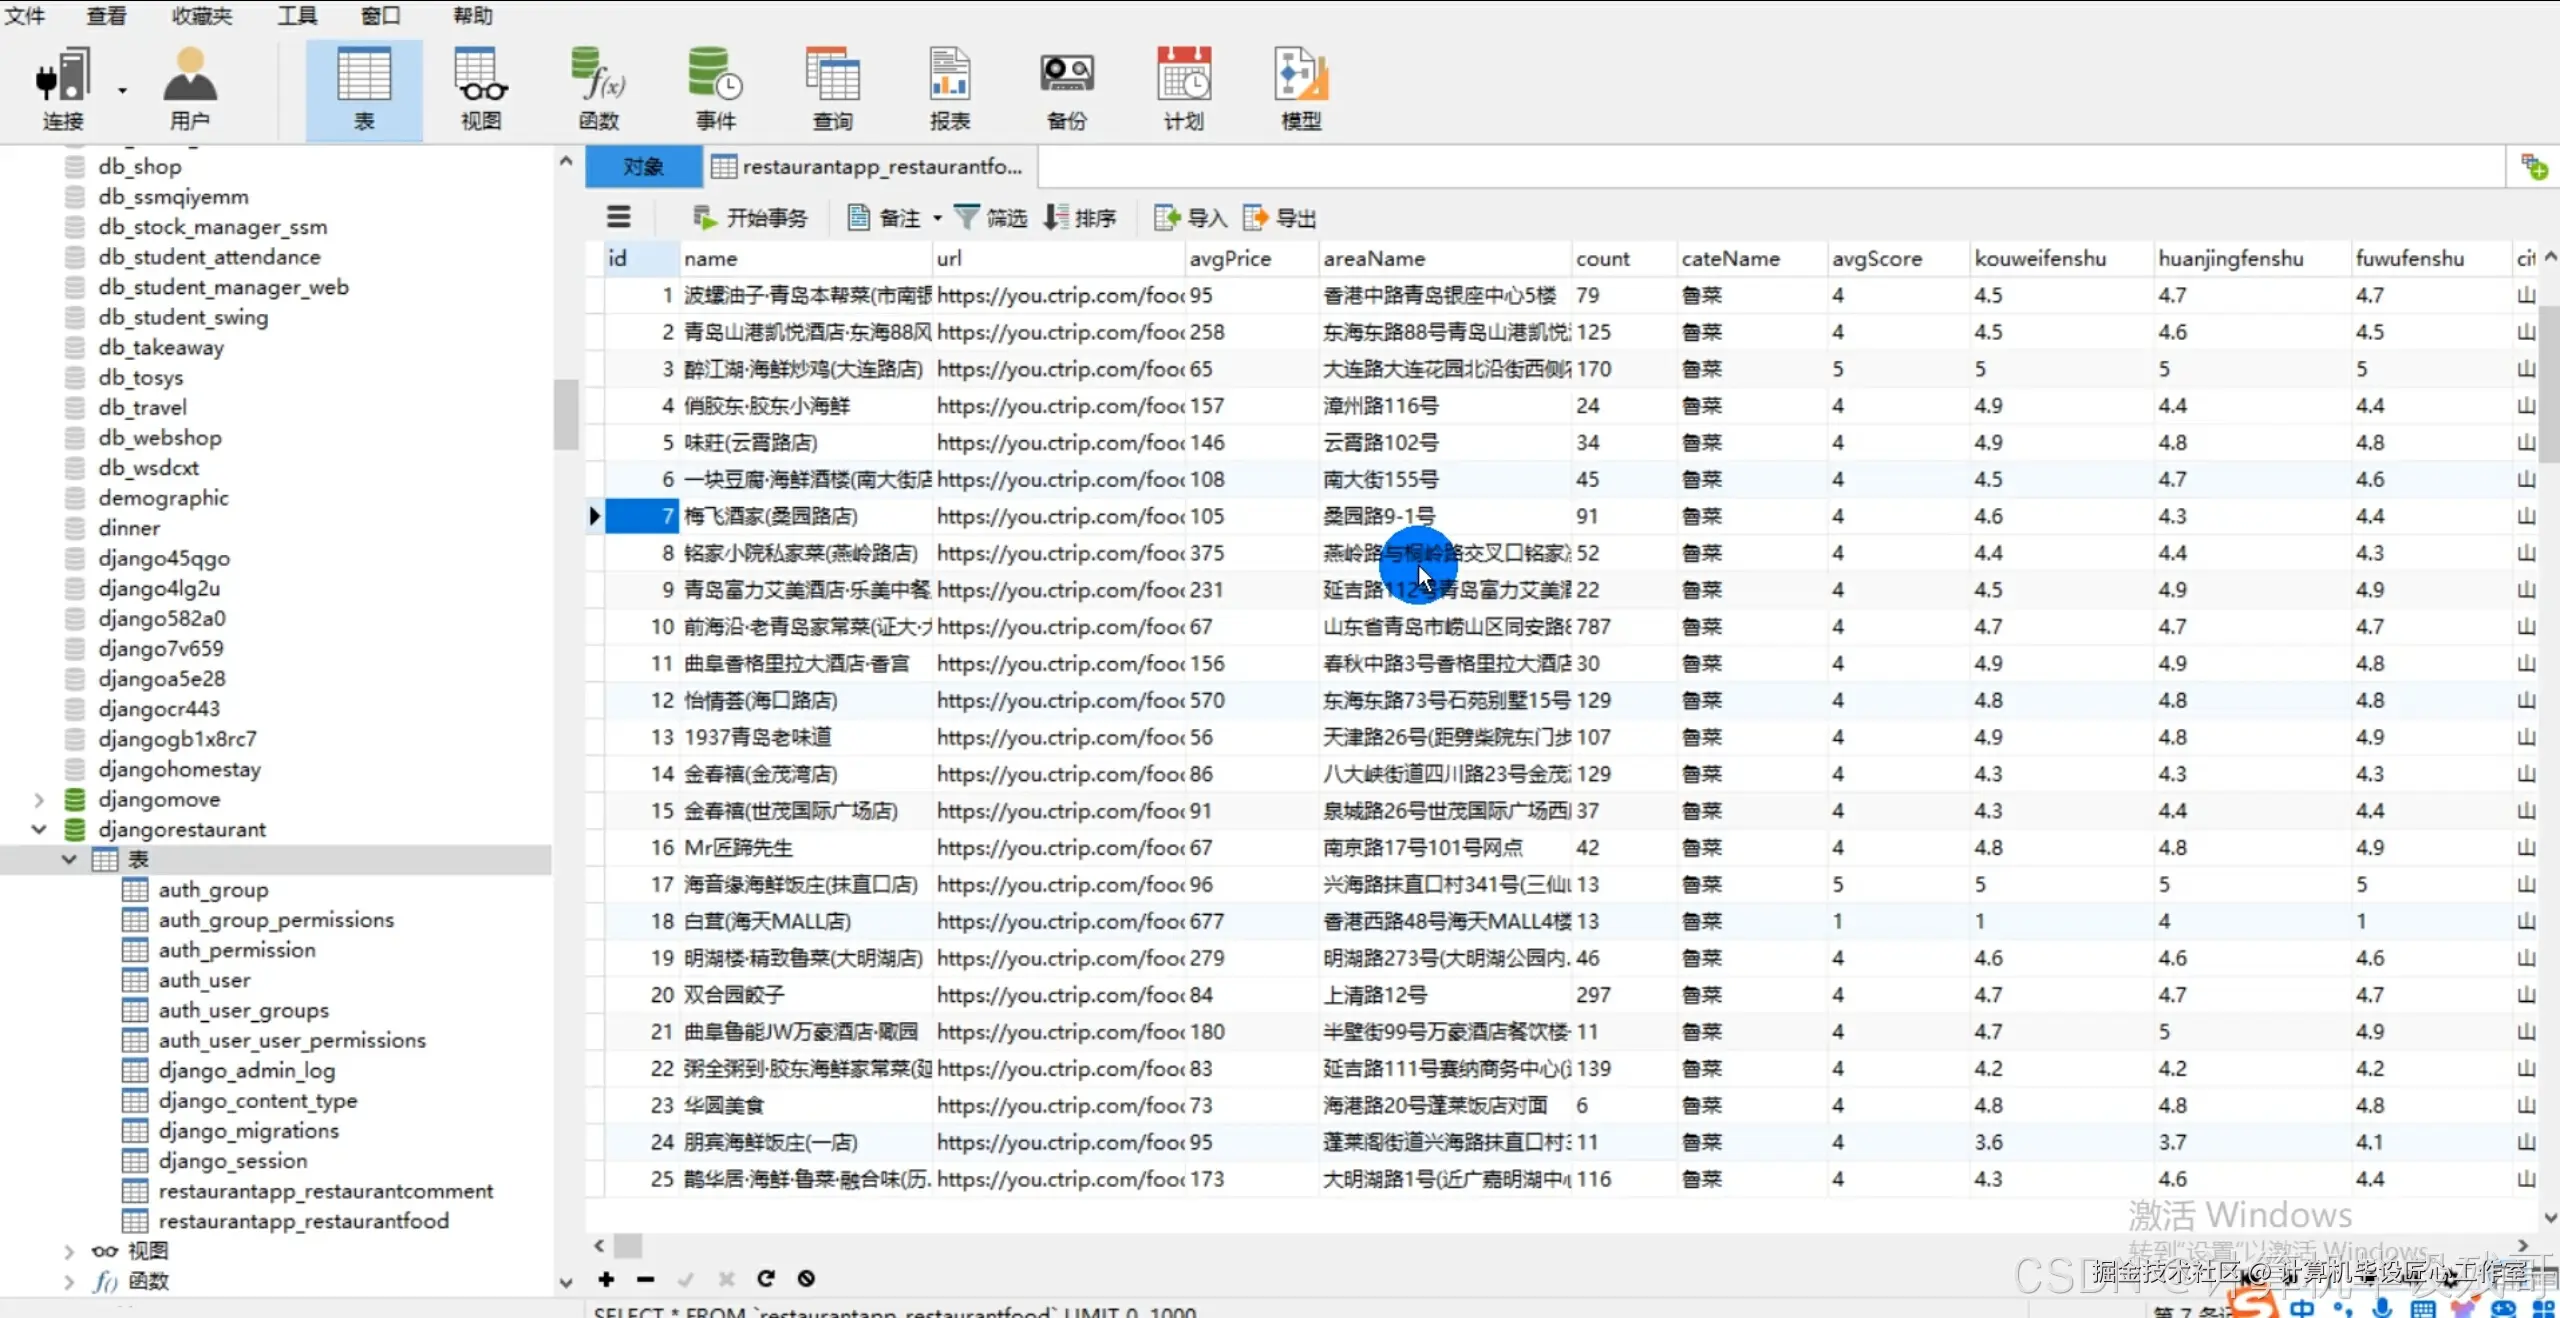This screenshot has height=1318, width=2560.
Task: Open the restaurantapp_restaurantcomment table
Action: click(x=325, y=1191)
